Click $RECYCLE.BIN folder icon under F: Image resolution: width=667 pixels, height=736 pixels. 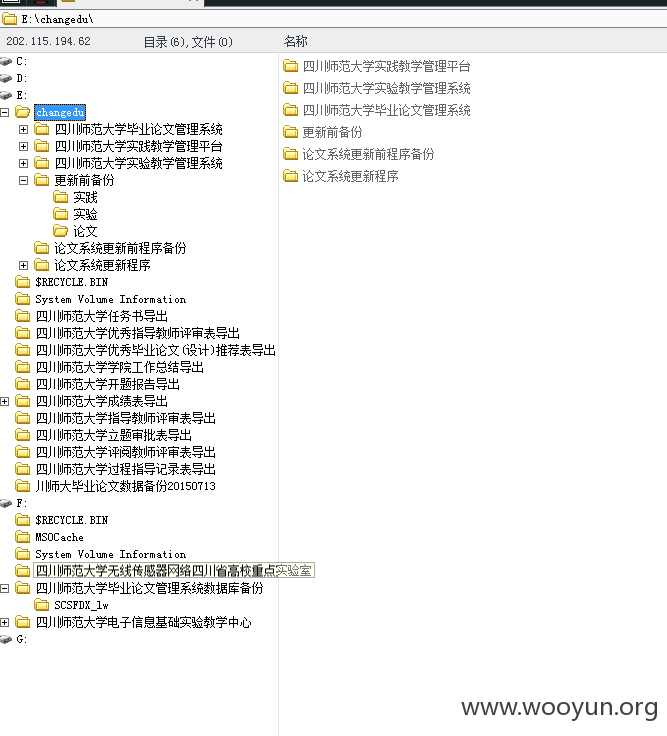coord(23,520)
